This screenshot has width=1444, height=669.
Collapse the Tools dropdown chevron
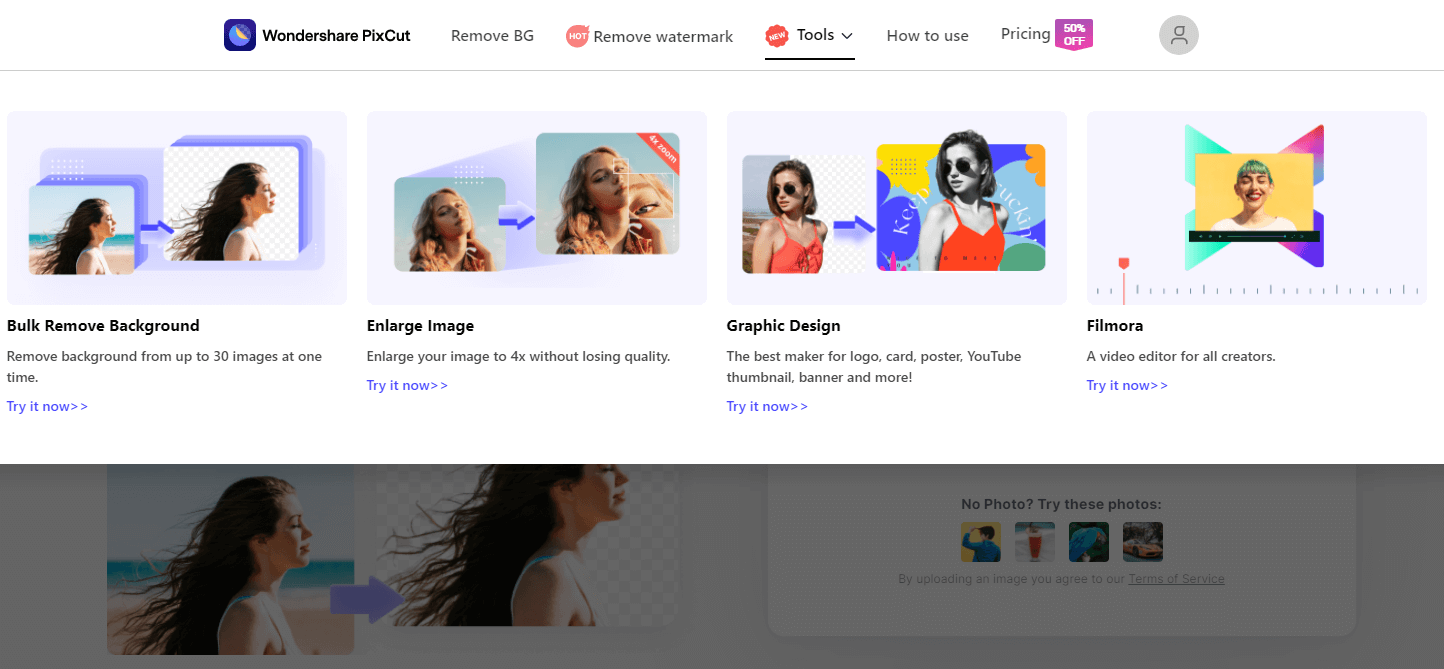click(x=847, y=36)
